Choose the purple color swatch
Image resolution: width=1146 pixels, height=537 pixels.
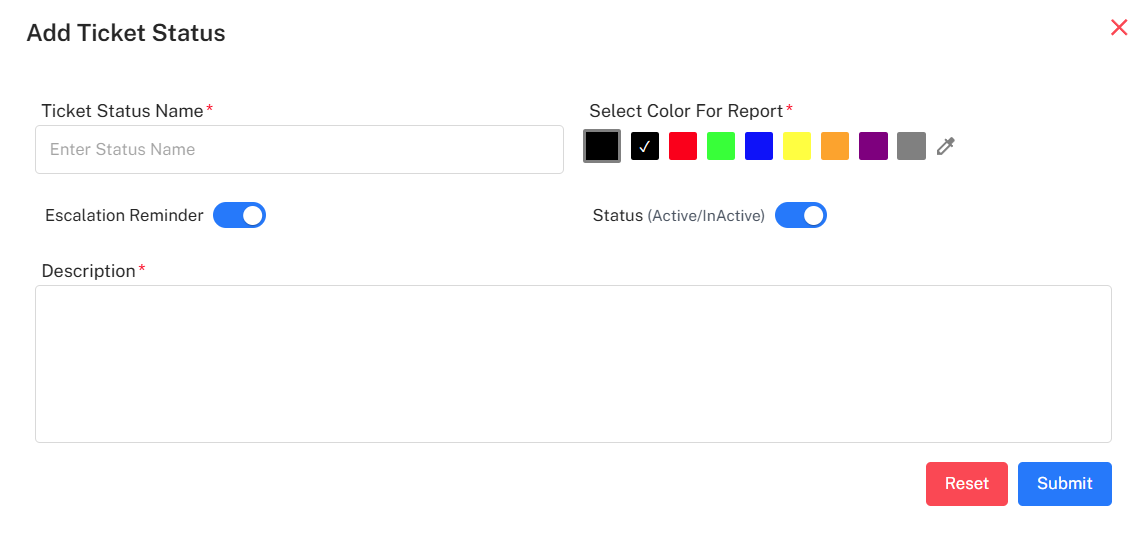(873, 146)
